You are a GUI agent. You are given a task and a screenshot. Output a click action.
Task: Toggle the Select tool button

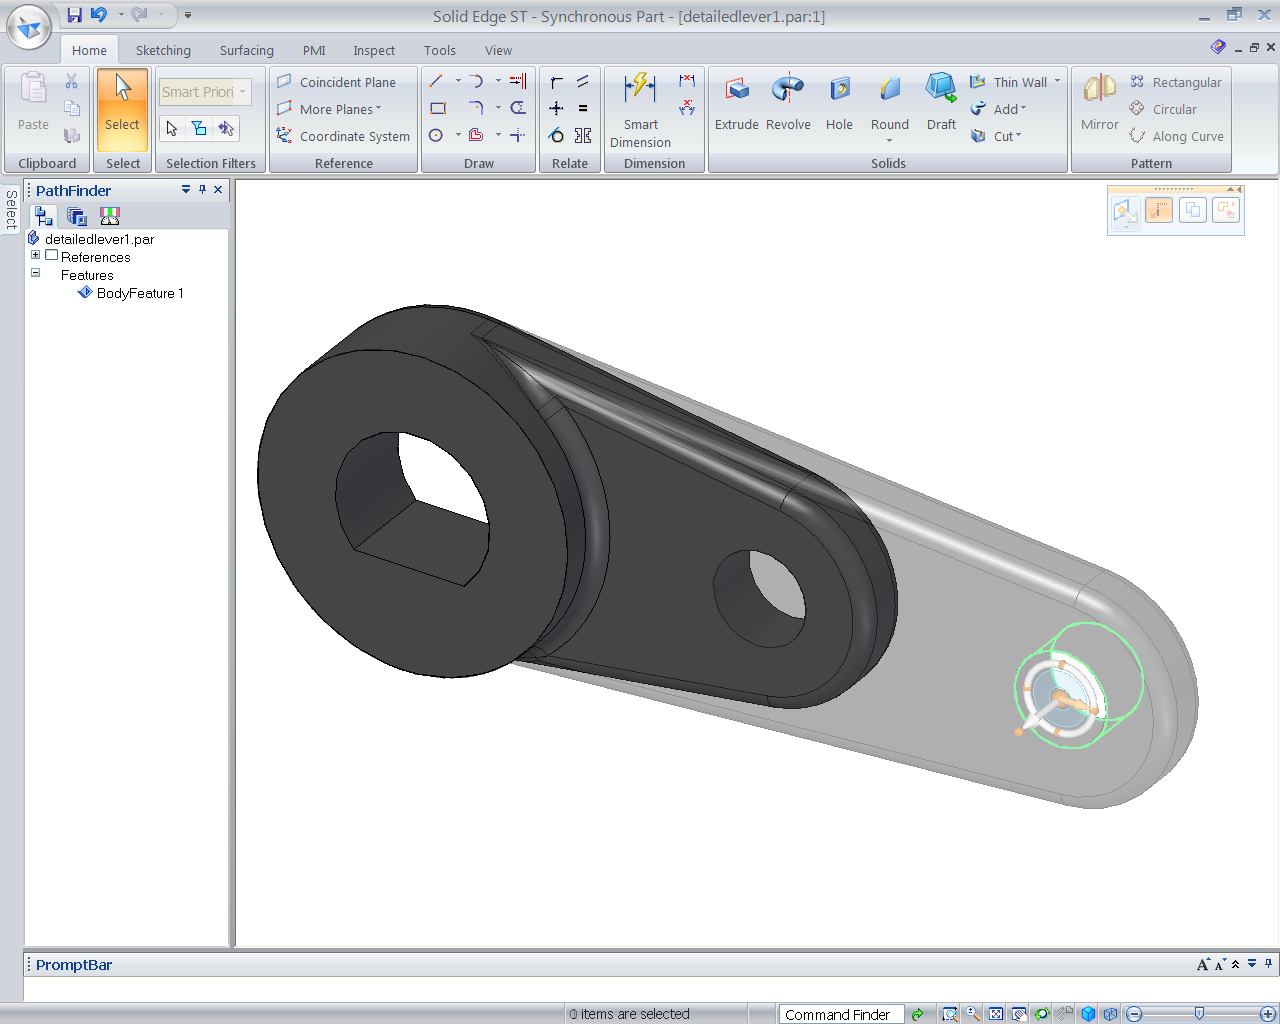(x=122, y=109)
